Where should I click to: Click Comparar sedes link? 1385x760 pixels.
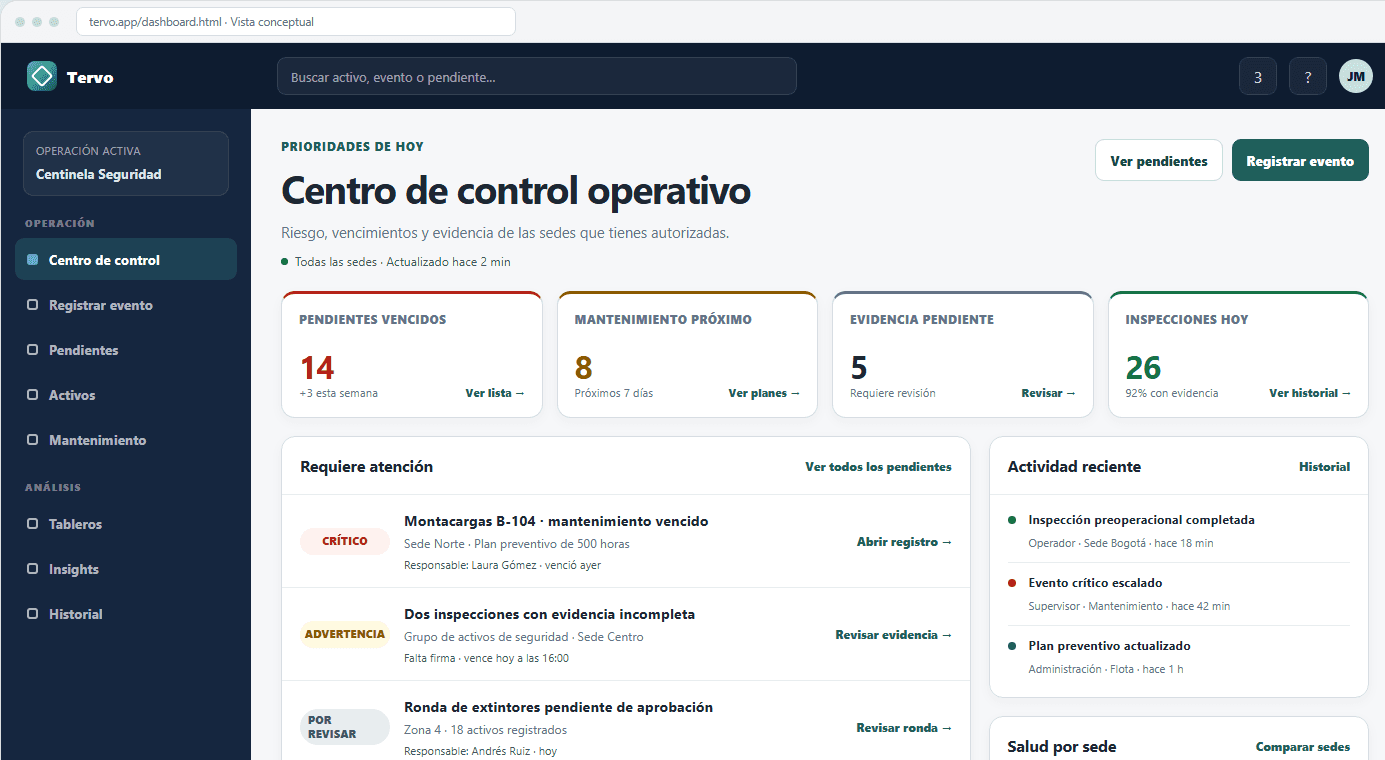1303,747
